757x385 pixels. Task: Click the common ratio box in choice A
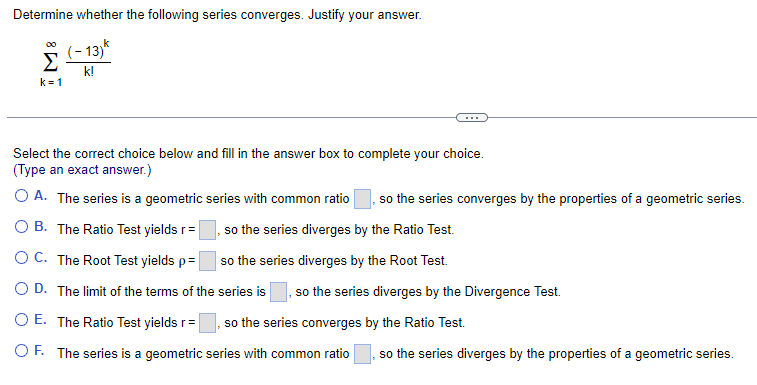(363, 199)
